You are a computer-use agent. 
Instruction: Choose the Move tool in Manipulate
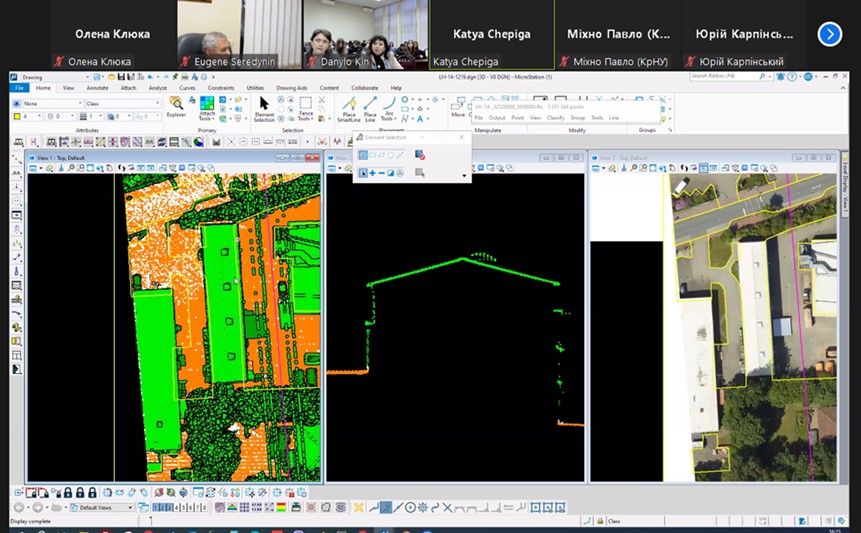click(458, 108)
